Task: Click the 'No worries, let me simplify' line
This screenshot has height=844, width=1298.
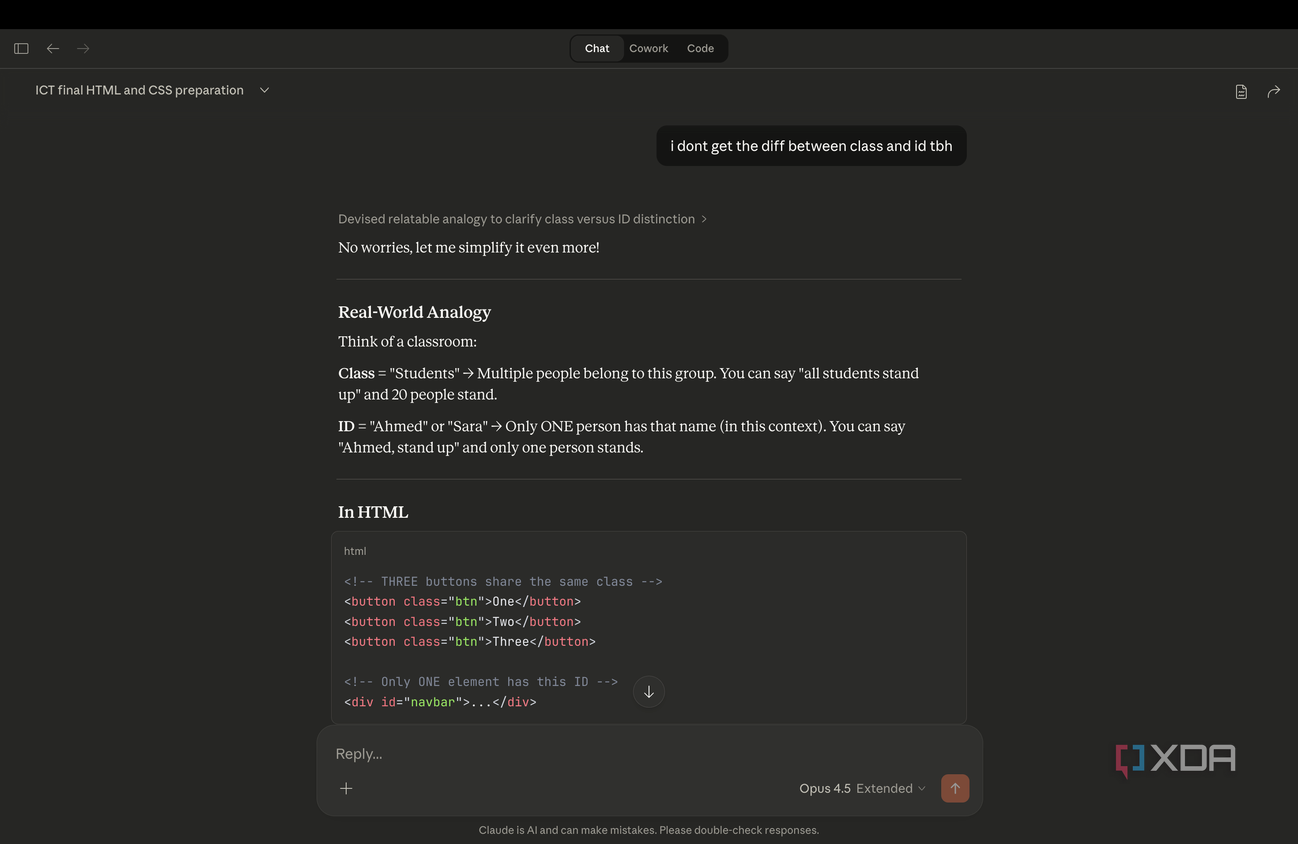Action: click(x=469, y=247)
